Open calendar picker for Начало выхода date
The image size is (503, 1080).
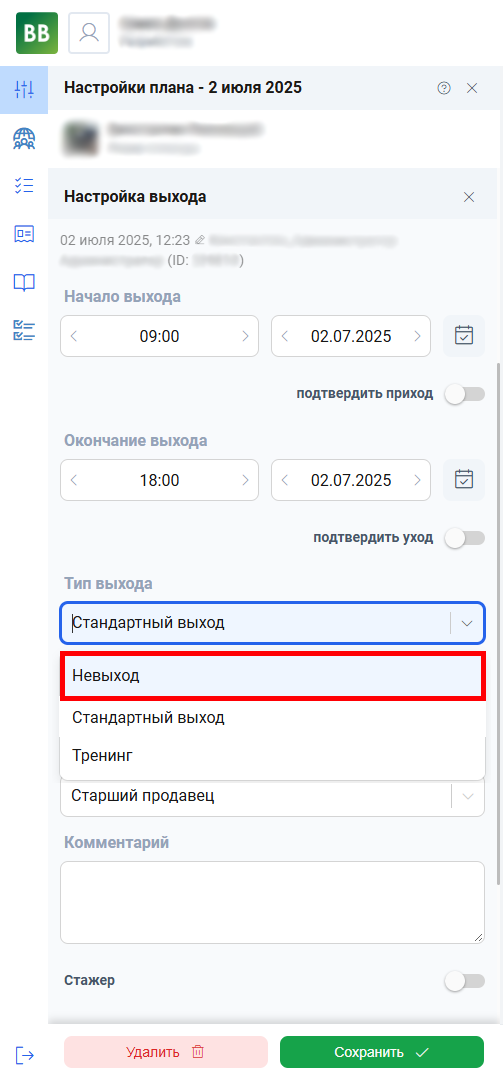click(464, 336)
